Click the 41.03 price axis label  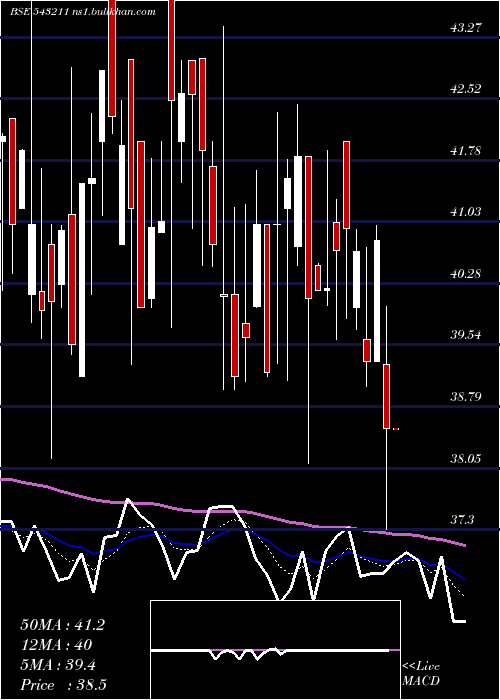[x=466, y=212]
